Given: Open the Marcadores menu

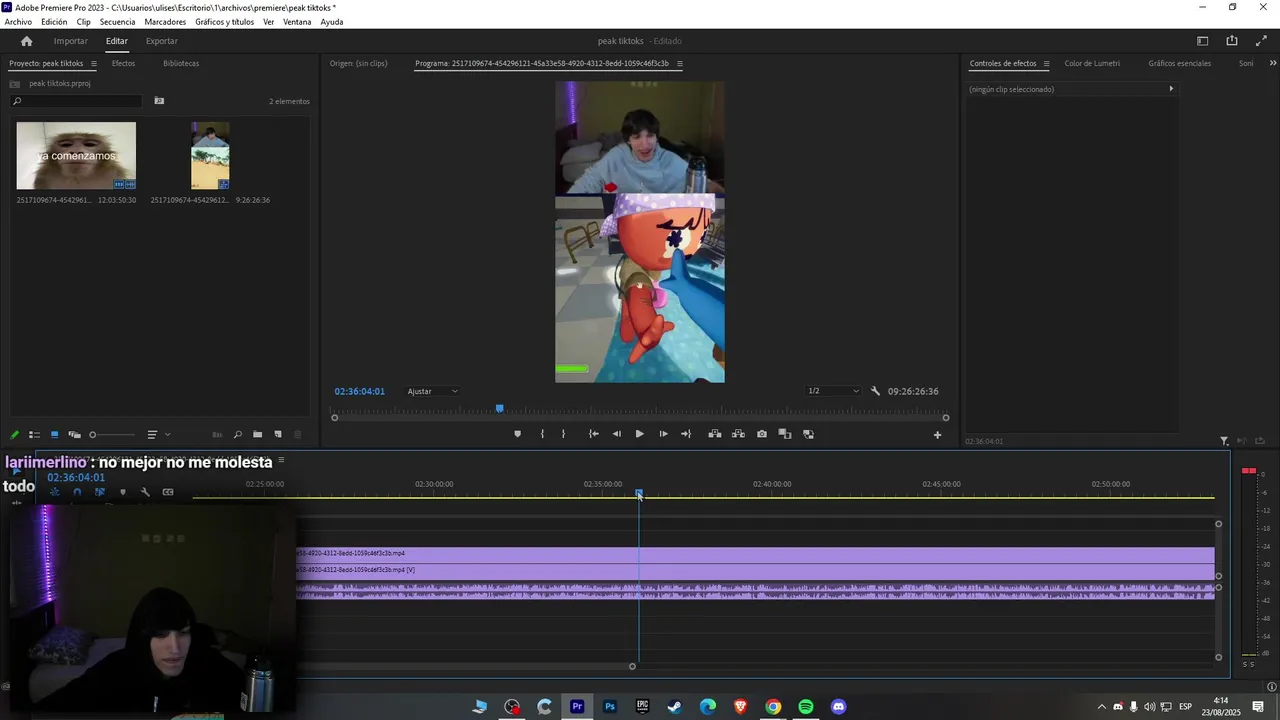Looking at the screenshot, I should [165, 22].
